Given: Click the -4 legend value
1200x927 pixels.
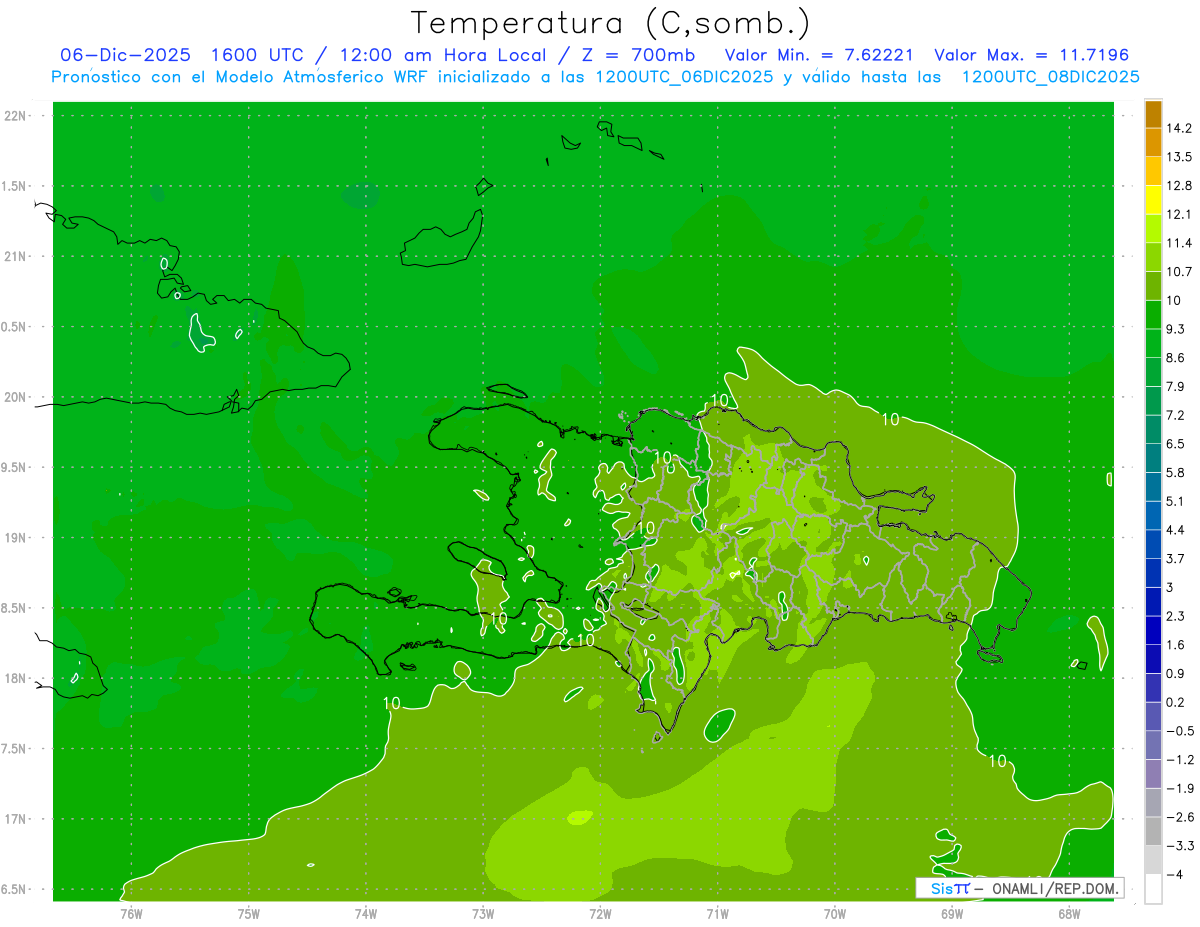Looking at the screenshot, I should (1175, 875).
